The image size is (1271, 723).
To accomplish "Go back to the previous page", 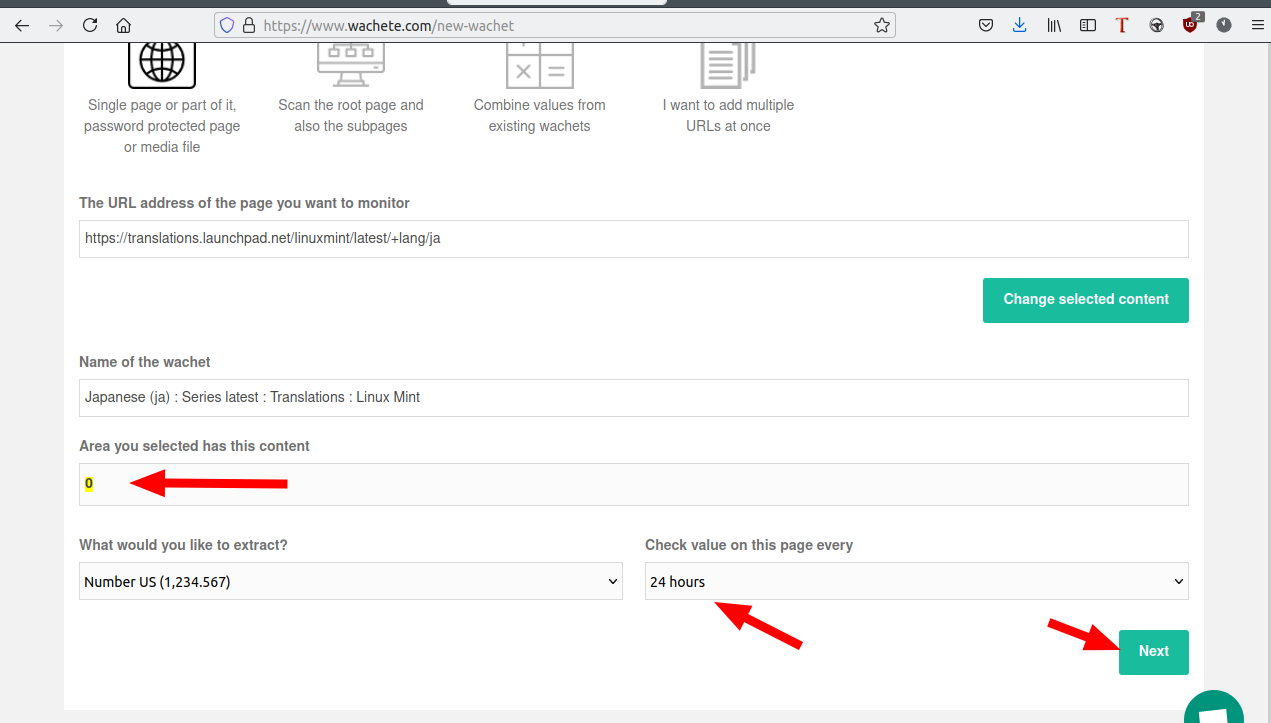I will tap(22, 26).
